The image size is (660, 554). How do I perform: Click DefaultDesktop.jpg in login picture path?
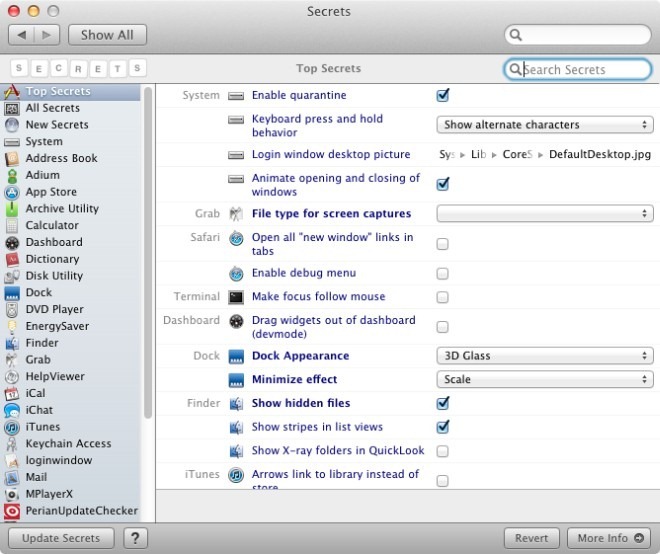click(x=600, y=154)
